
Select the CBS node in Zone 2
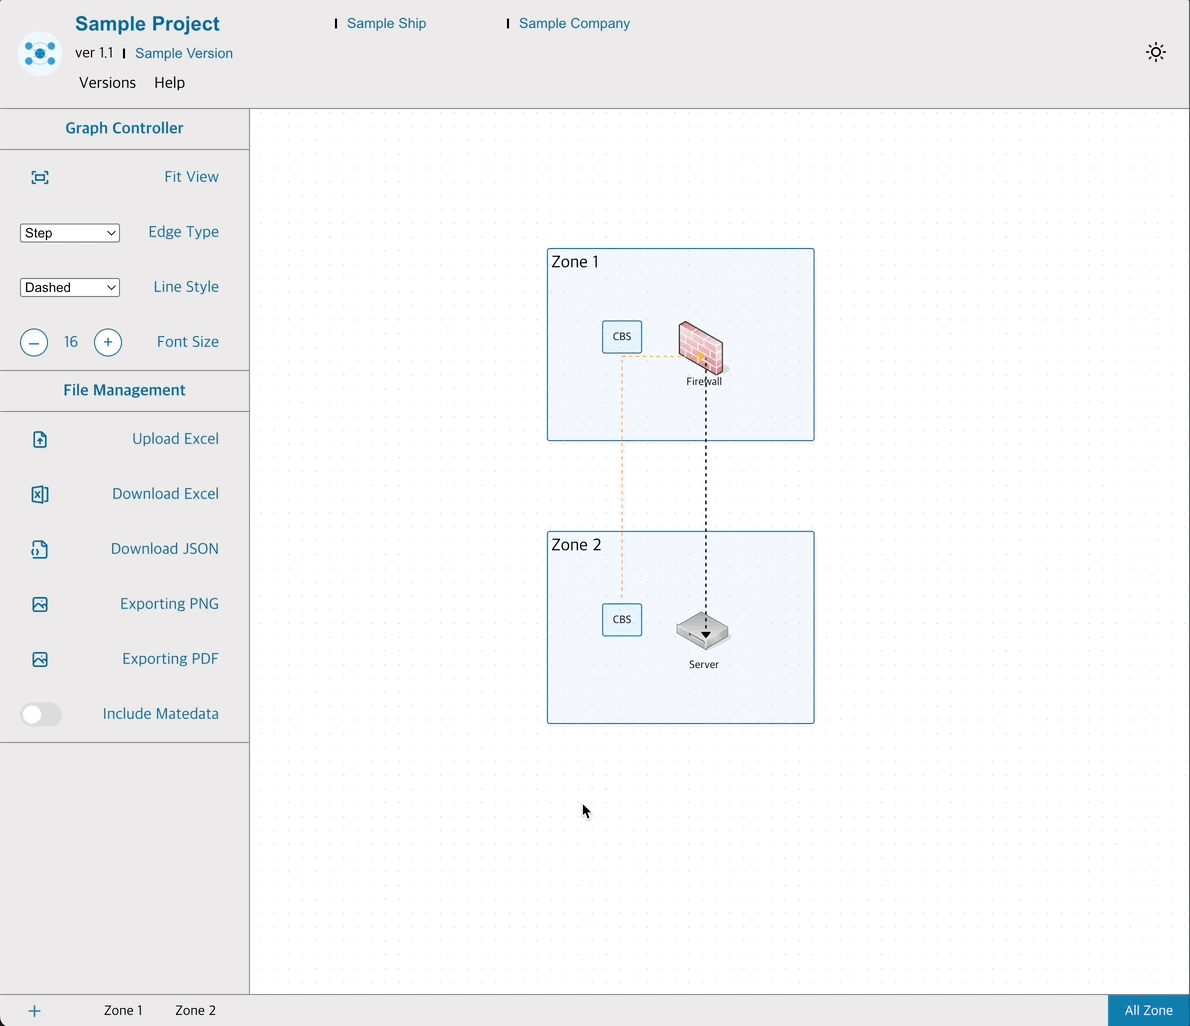pos(622,620)
